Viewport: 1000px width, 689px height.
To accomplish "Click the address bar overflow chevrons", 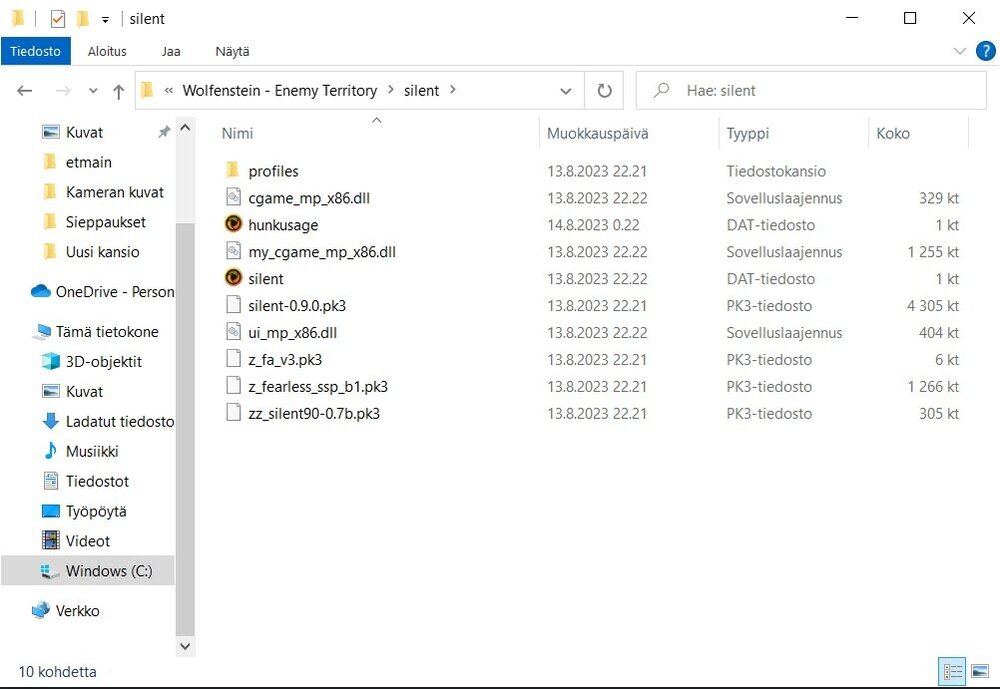I will pos(168,91).
